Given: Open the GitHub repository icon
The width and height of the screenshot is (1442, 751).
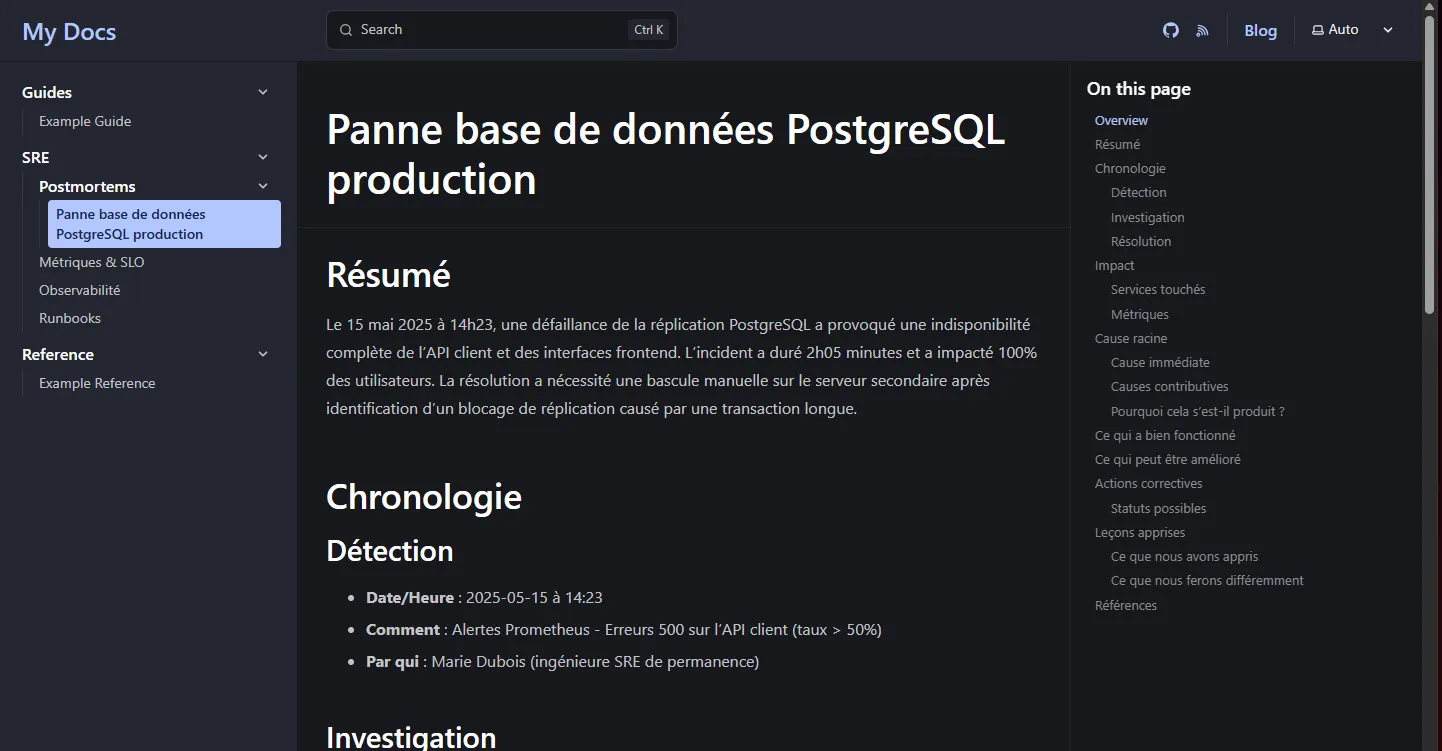Looking at the screenshot, I should [x=1170, y=30].
